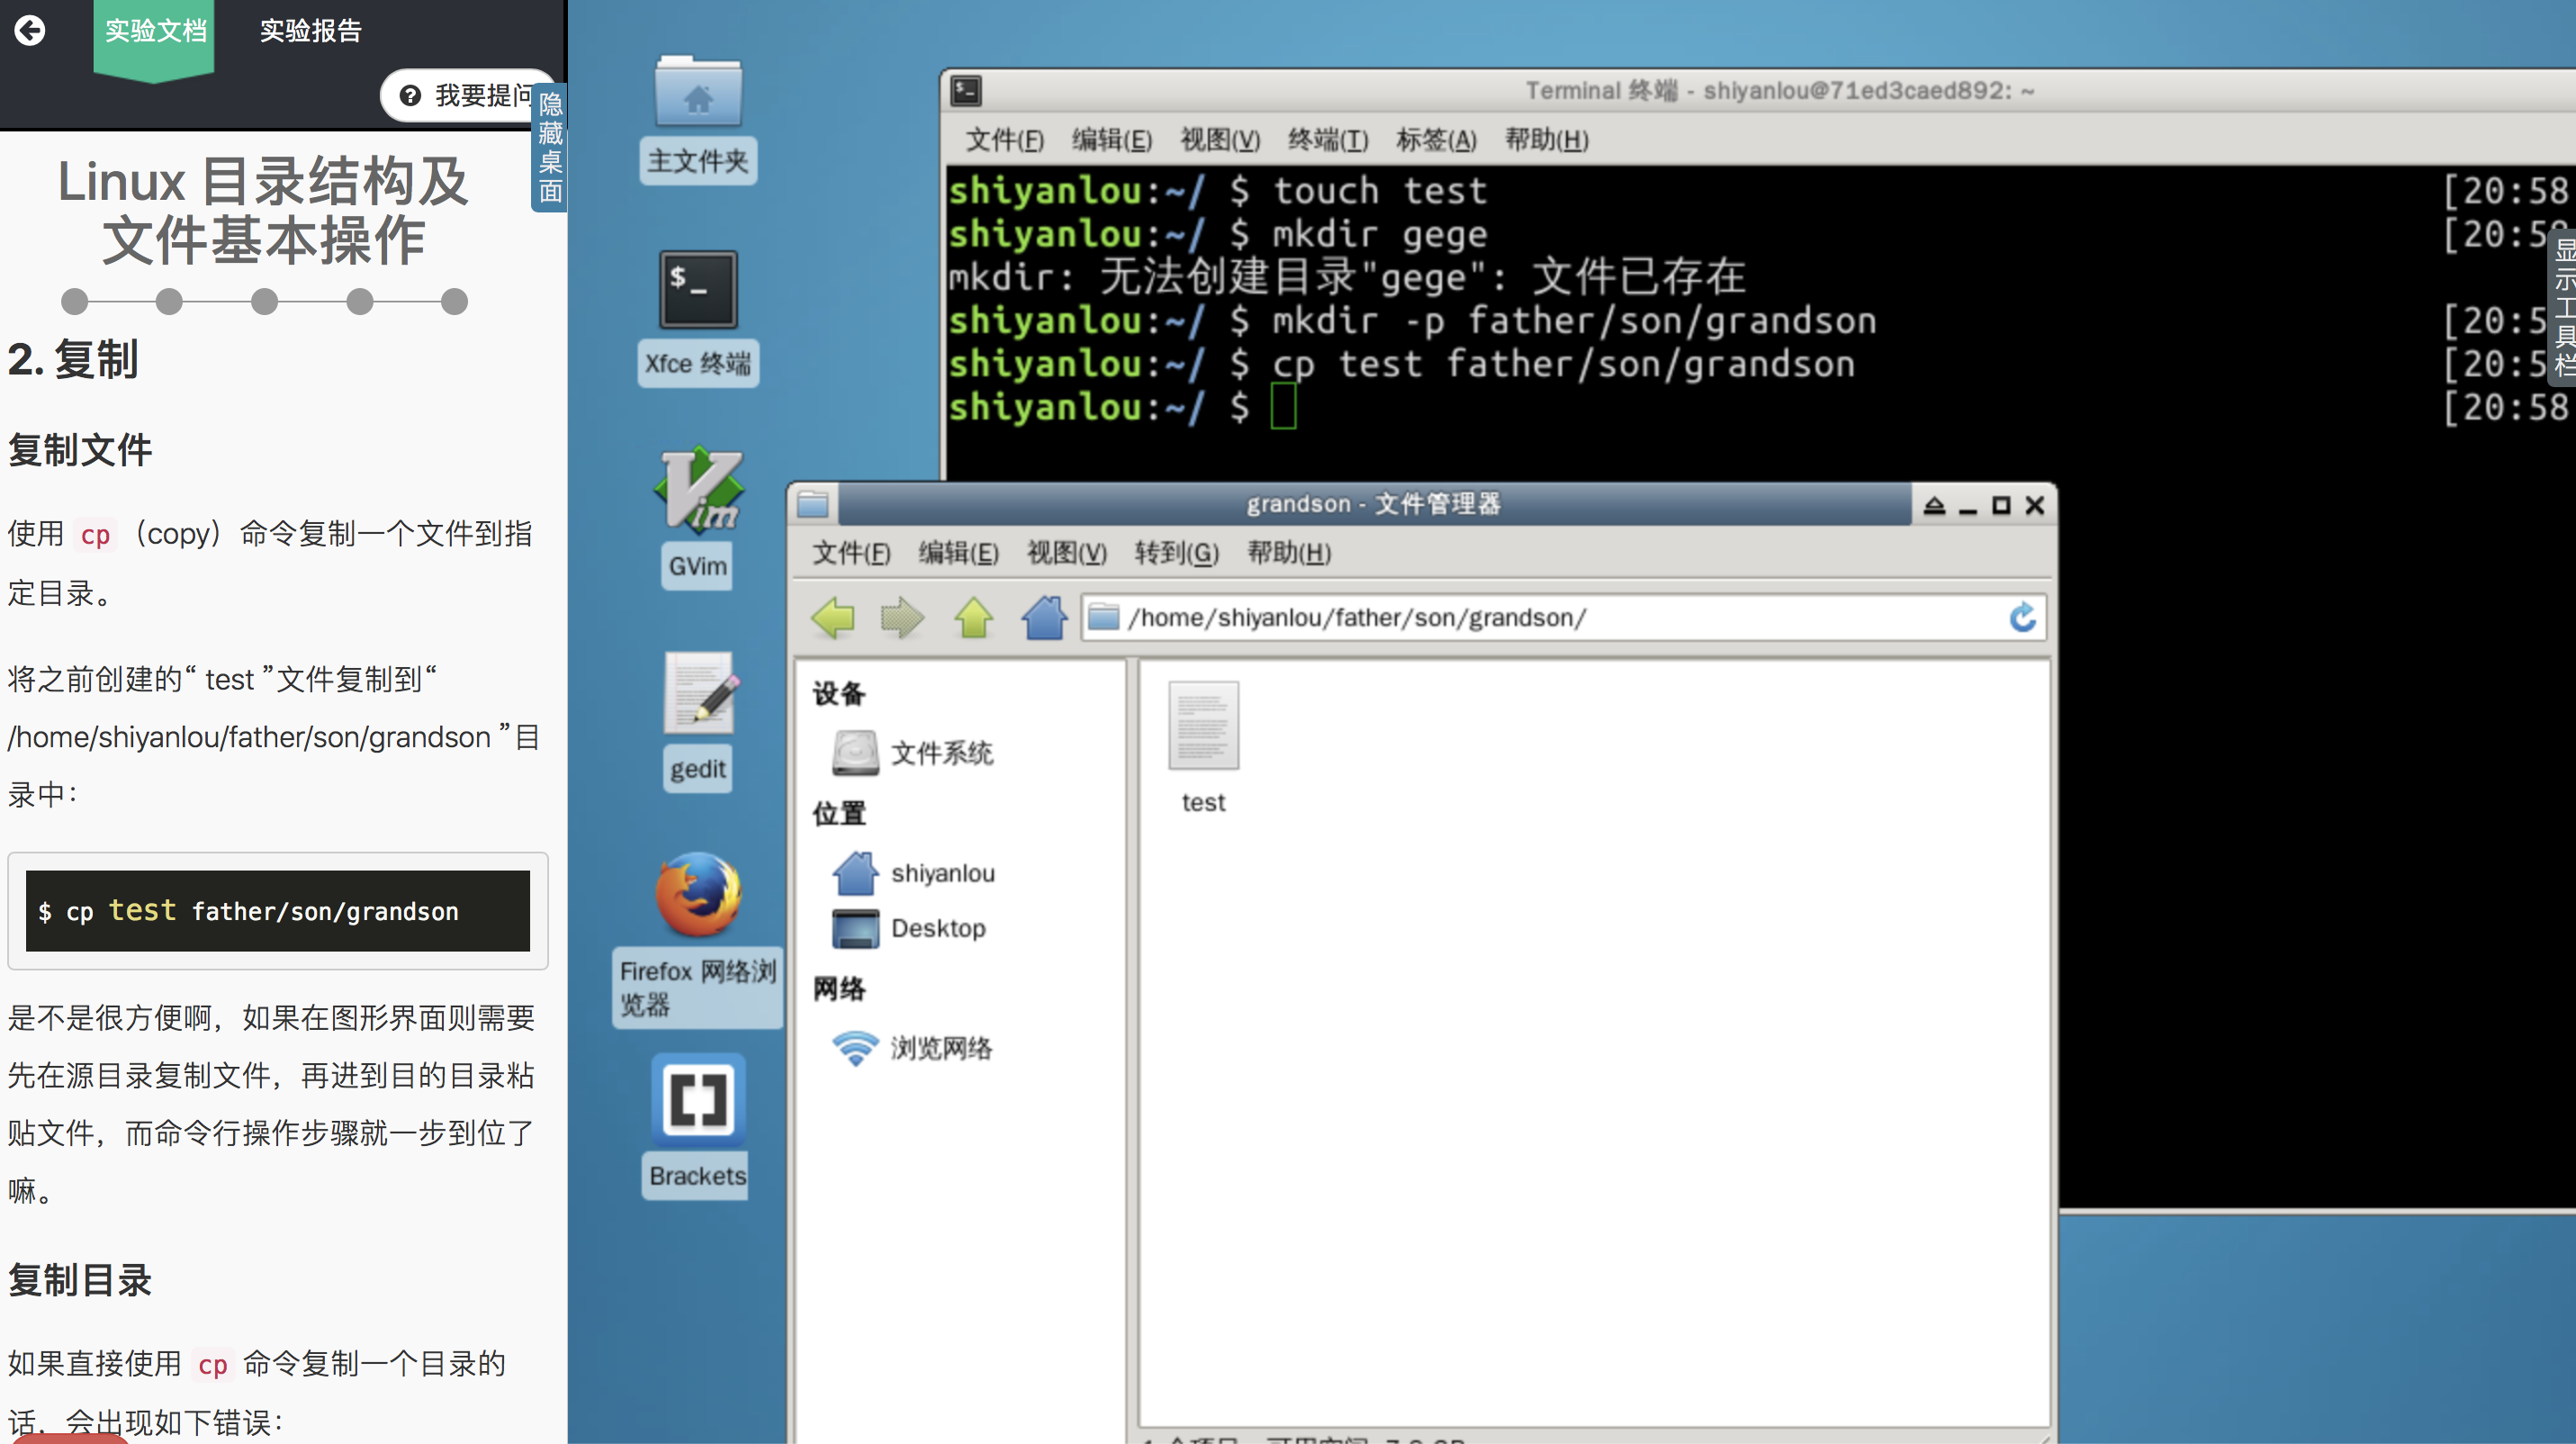The width and height of the screenshot is (2576, 1444).
Task: Launch GVim from the desktop
Action: 698,492
